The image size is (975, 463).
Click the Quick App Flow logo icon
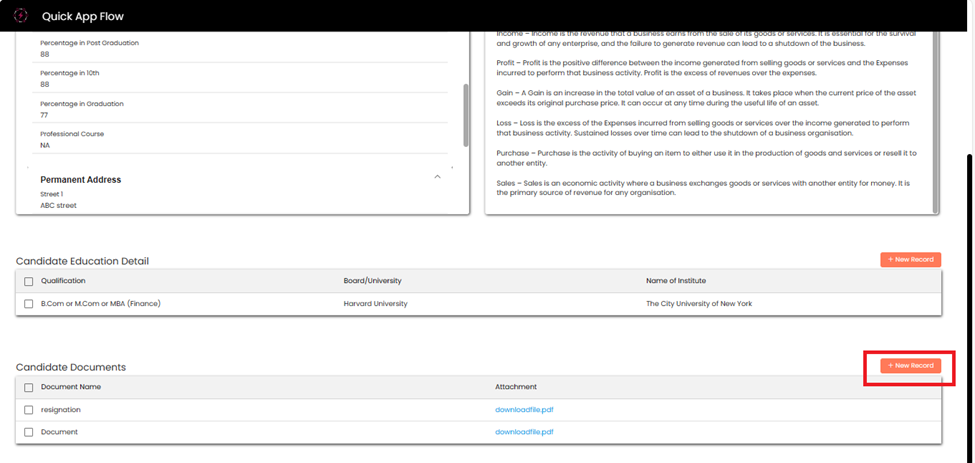tap(20, 16)
